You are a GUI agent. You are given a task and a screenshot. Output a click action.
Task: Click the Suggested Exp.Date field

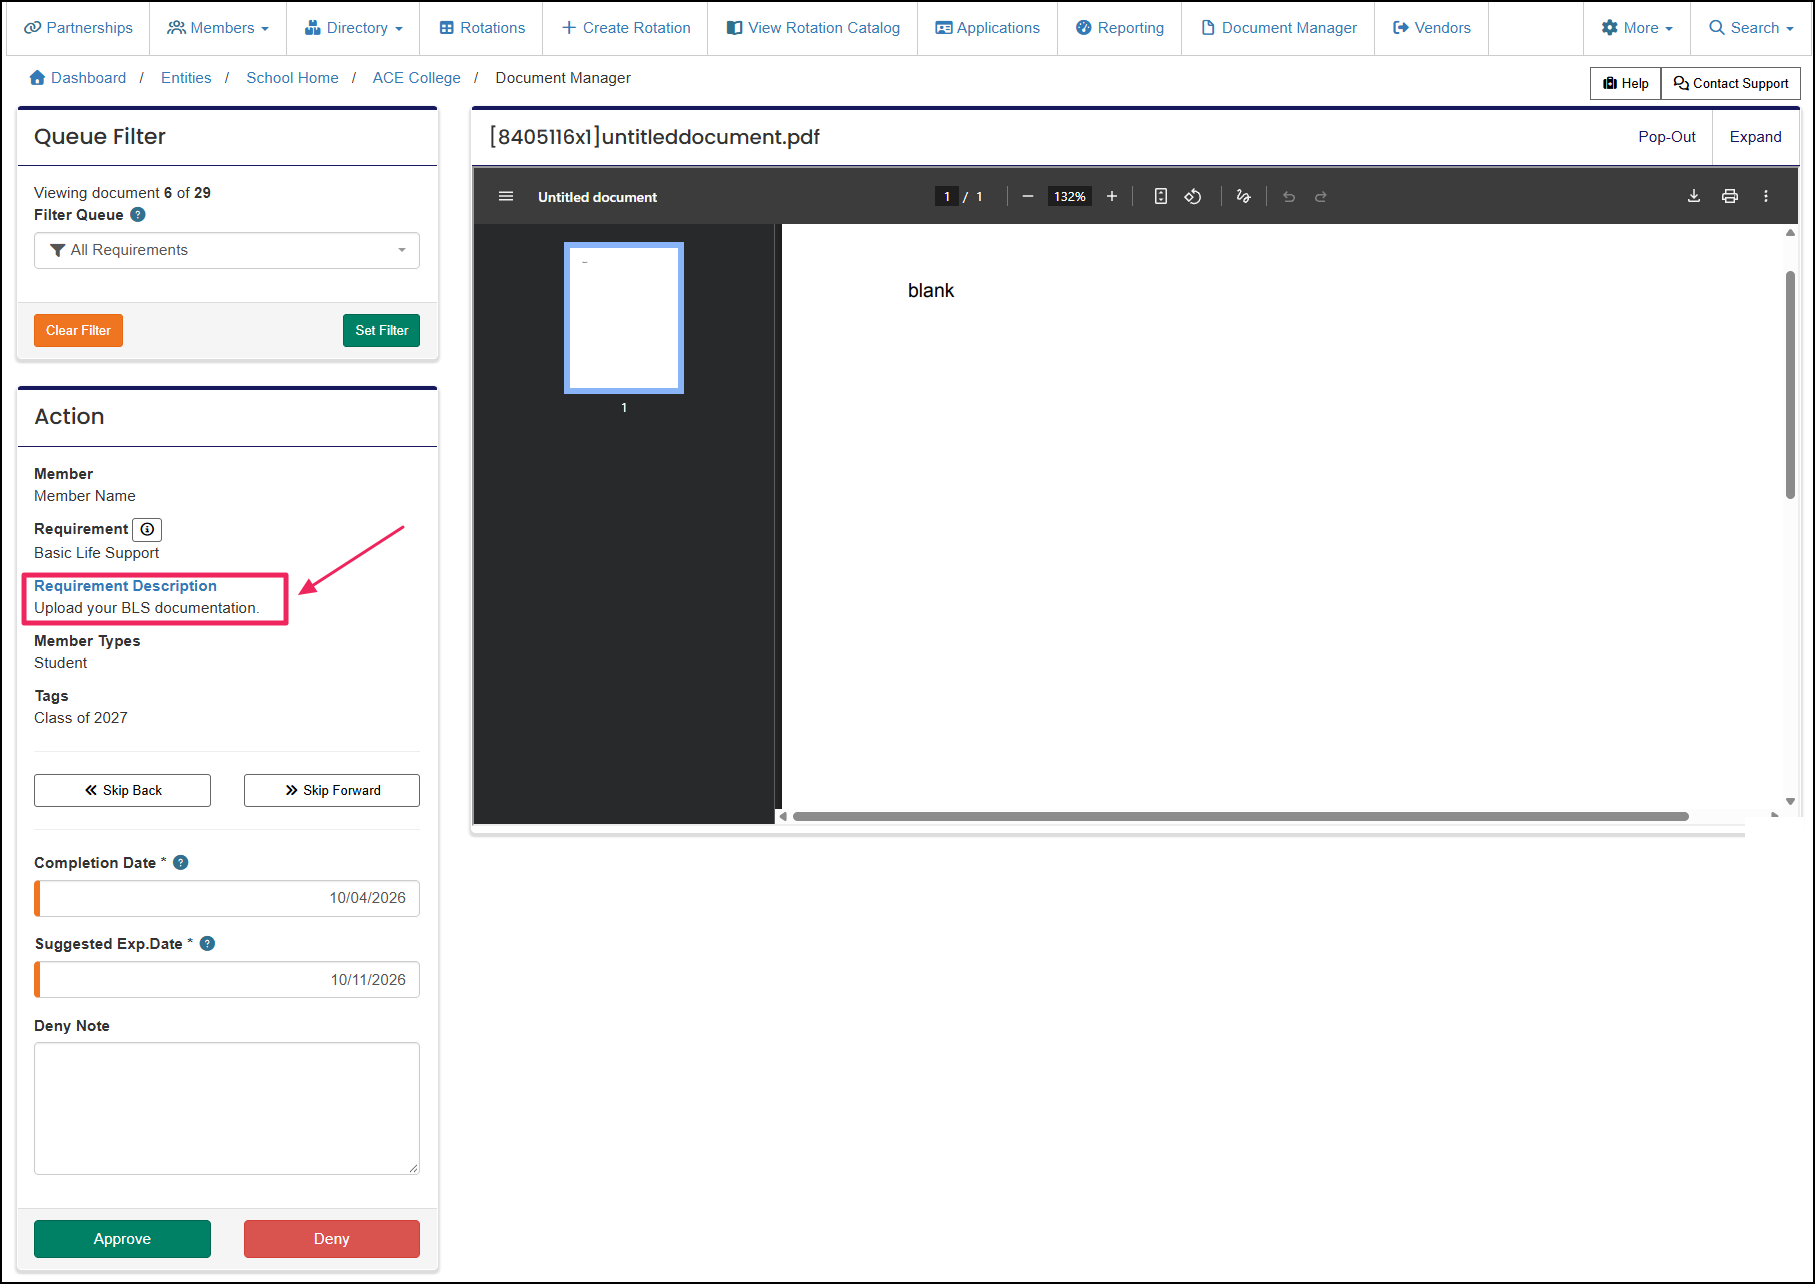pyautogui.click(x=227, y=980)
